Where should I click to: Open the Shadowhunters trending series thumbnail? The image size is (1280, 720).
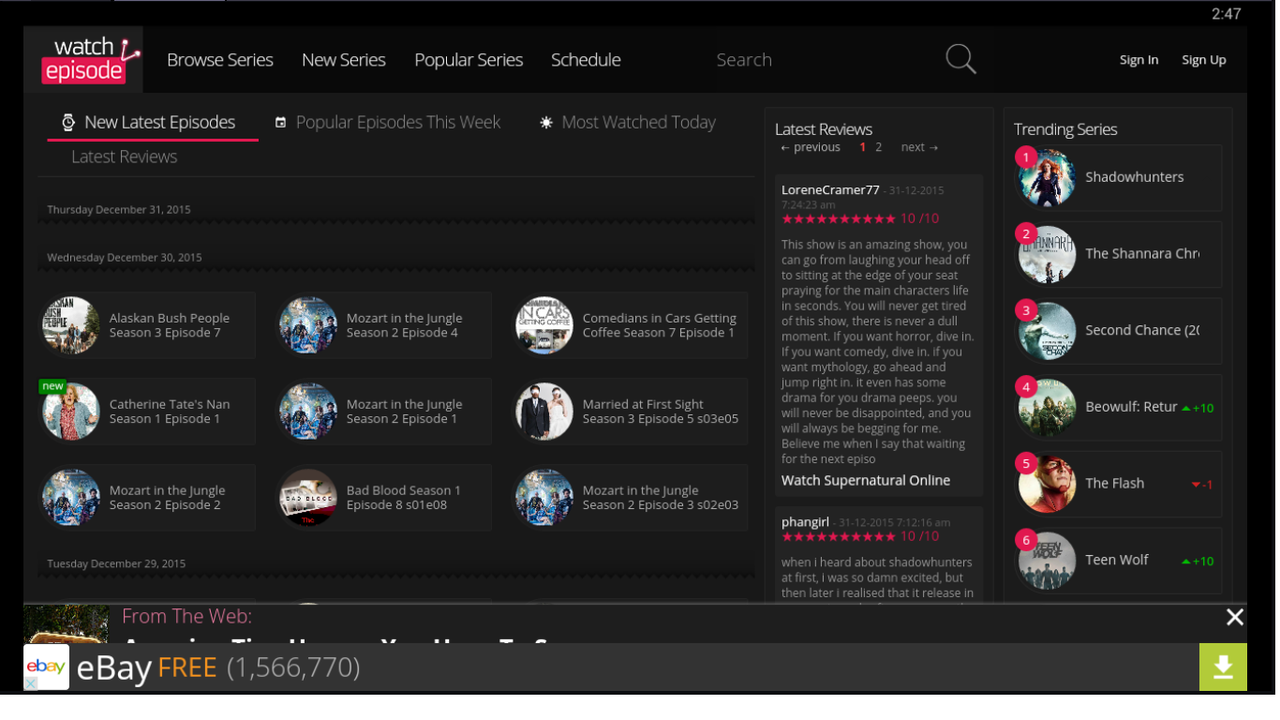click(x=1046, y=178)
